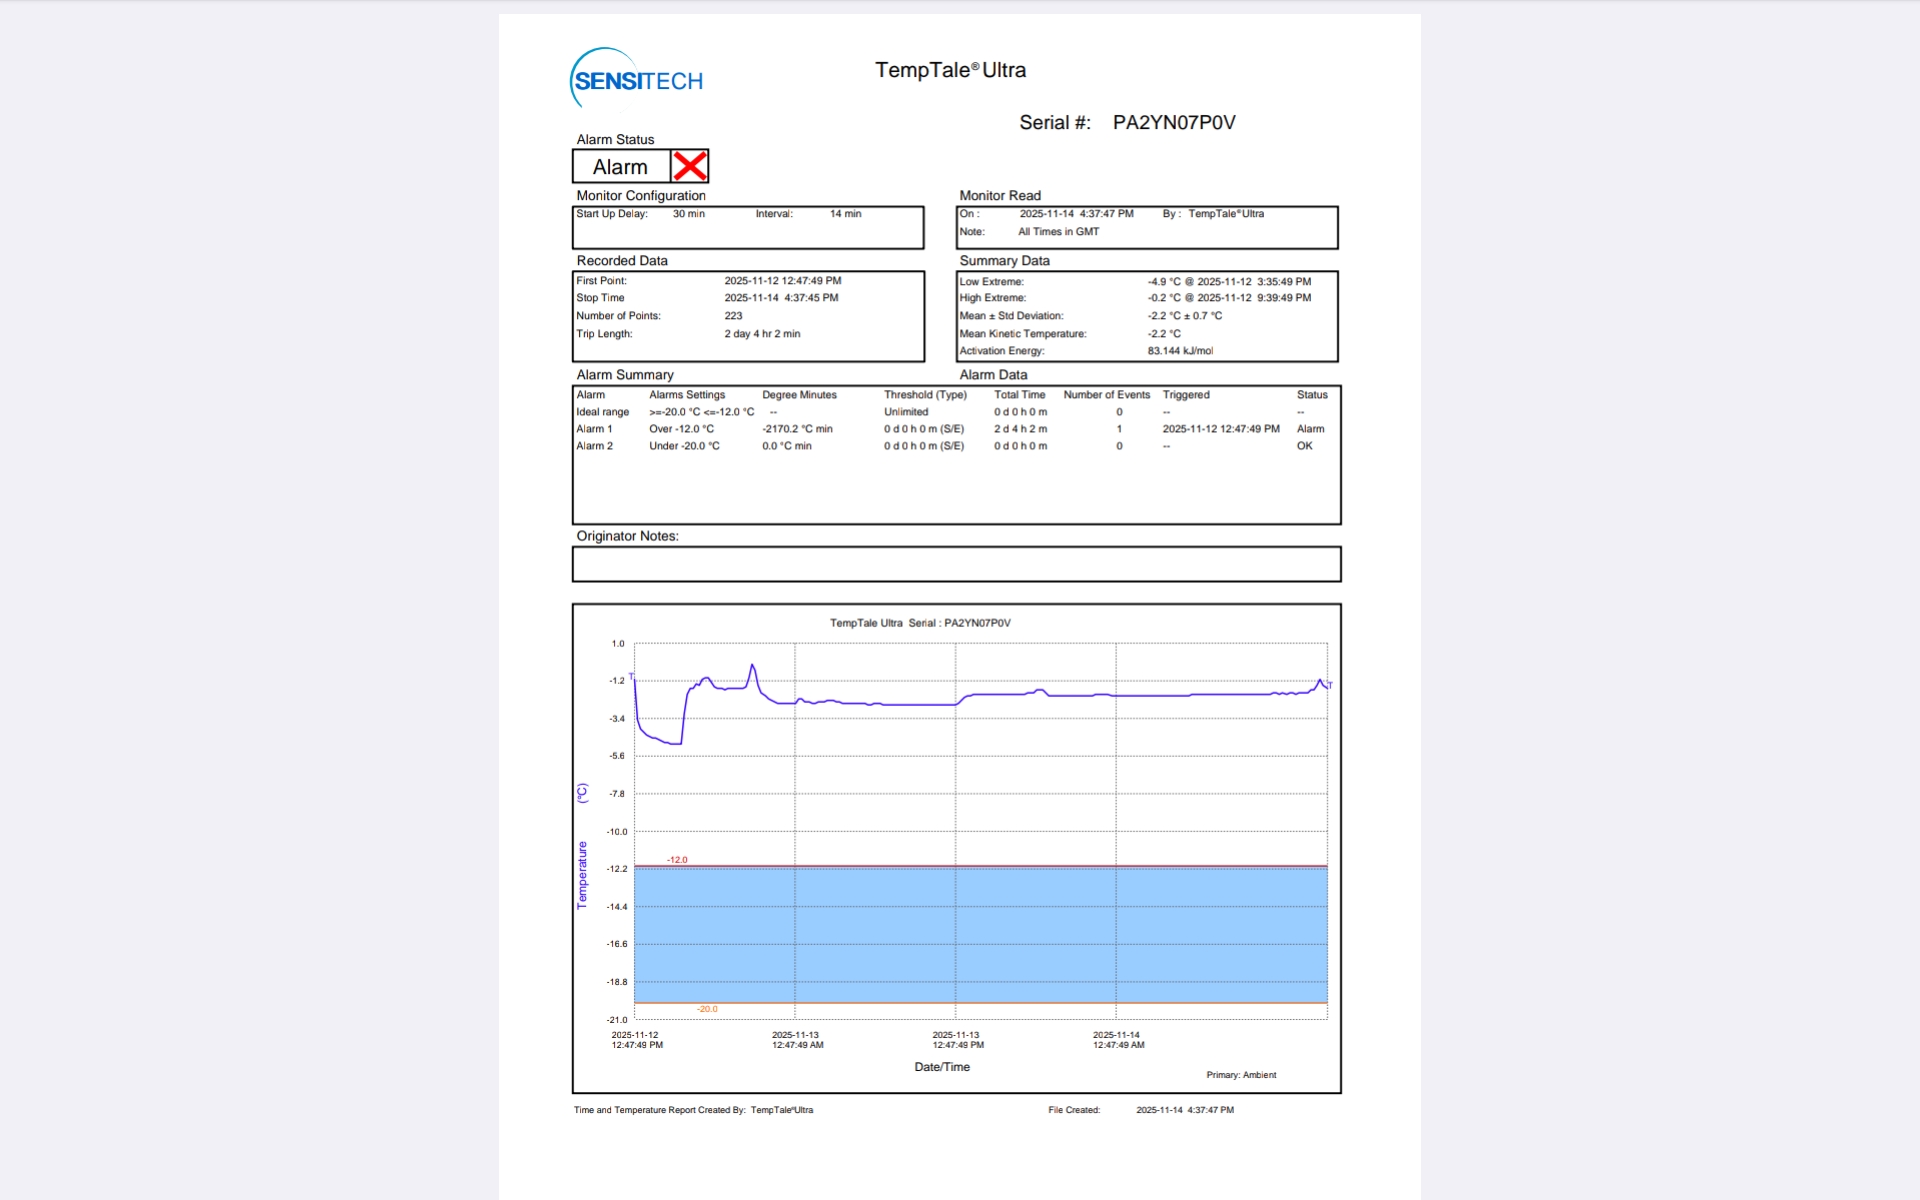The height and width of the screenshot is (1200, 1920).
Task: Click inside the Originator Notes field
Action: (955, 564)
